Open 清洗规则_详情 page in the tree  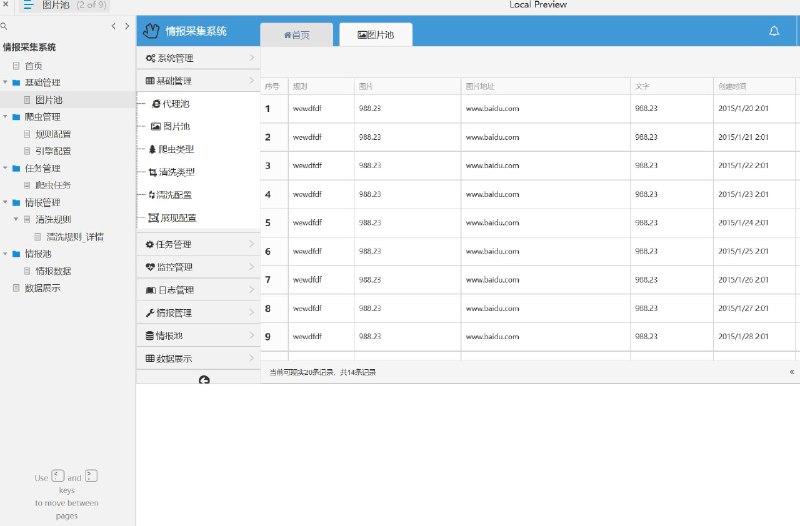pyautogui.click(x=75, y=237)
